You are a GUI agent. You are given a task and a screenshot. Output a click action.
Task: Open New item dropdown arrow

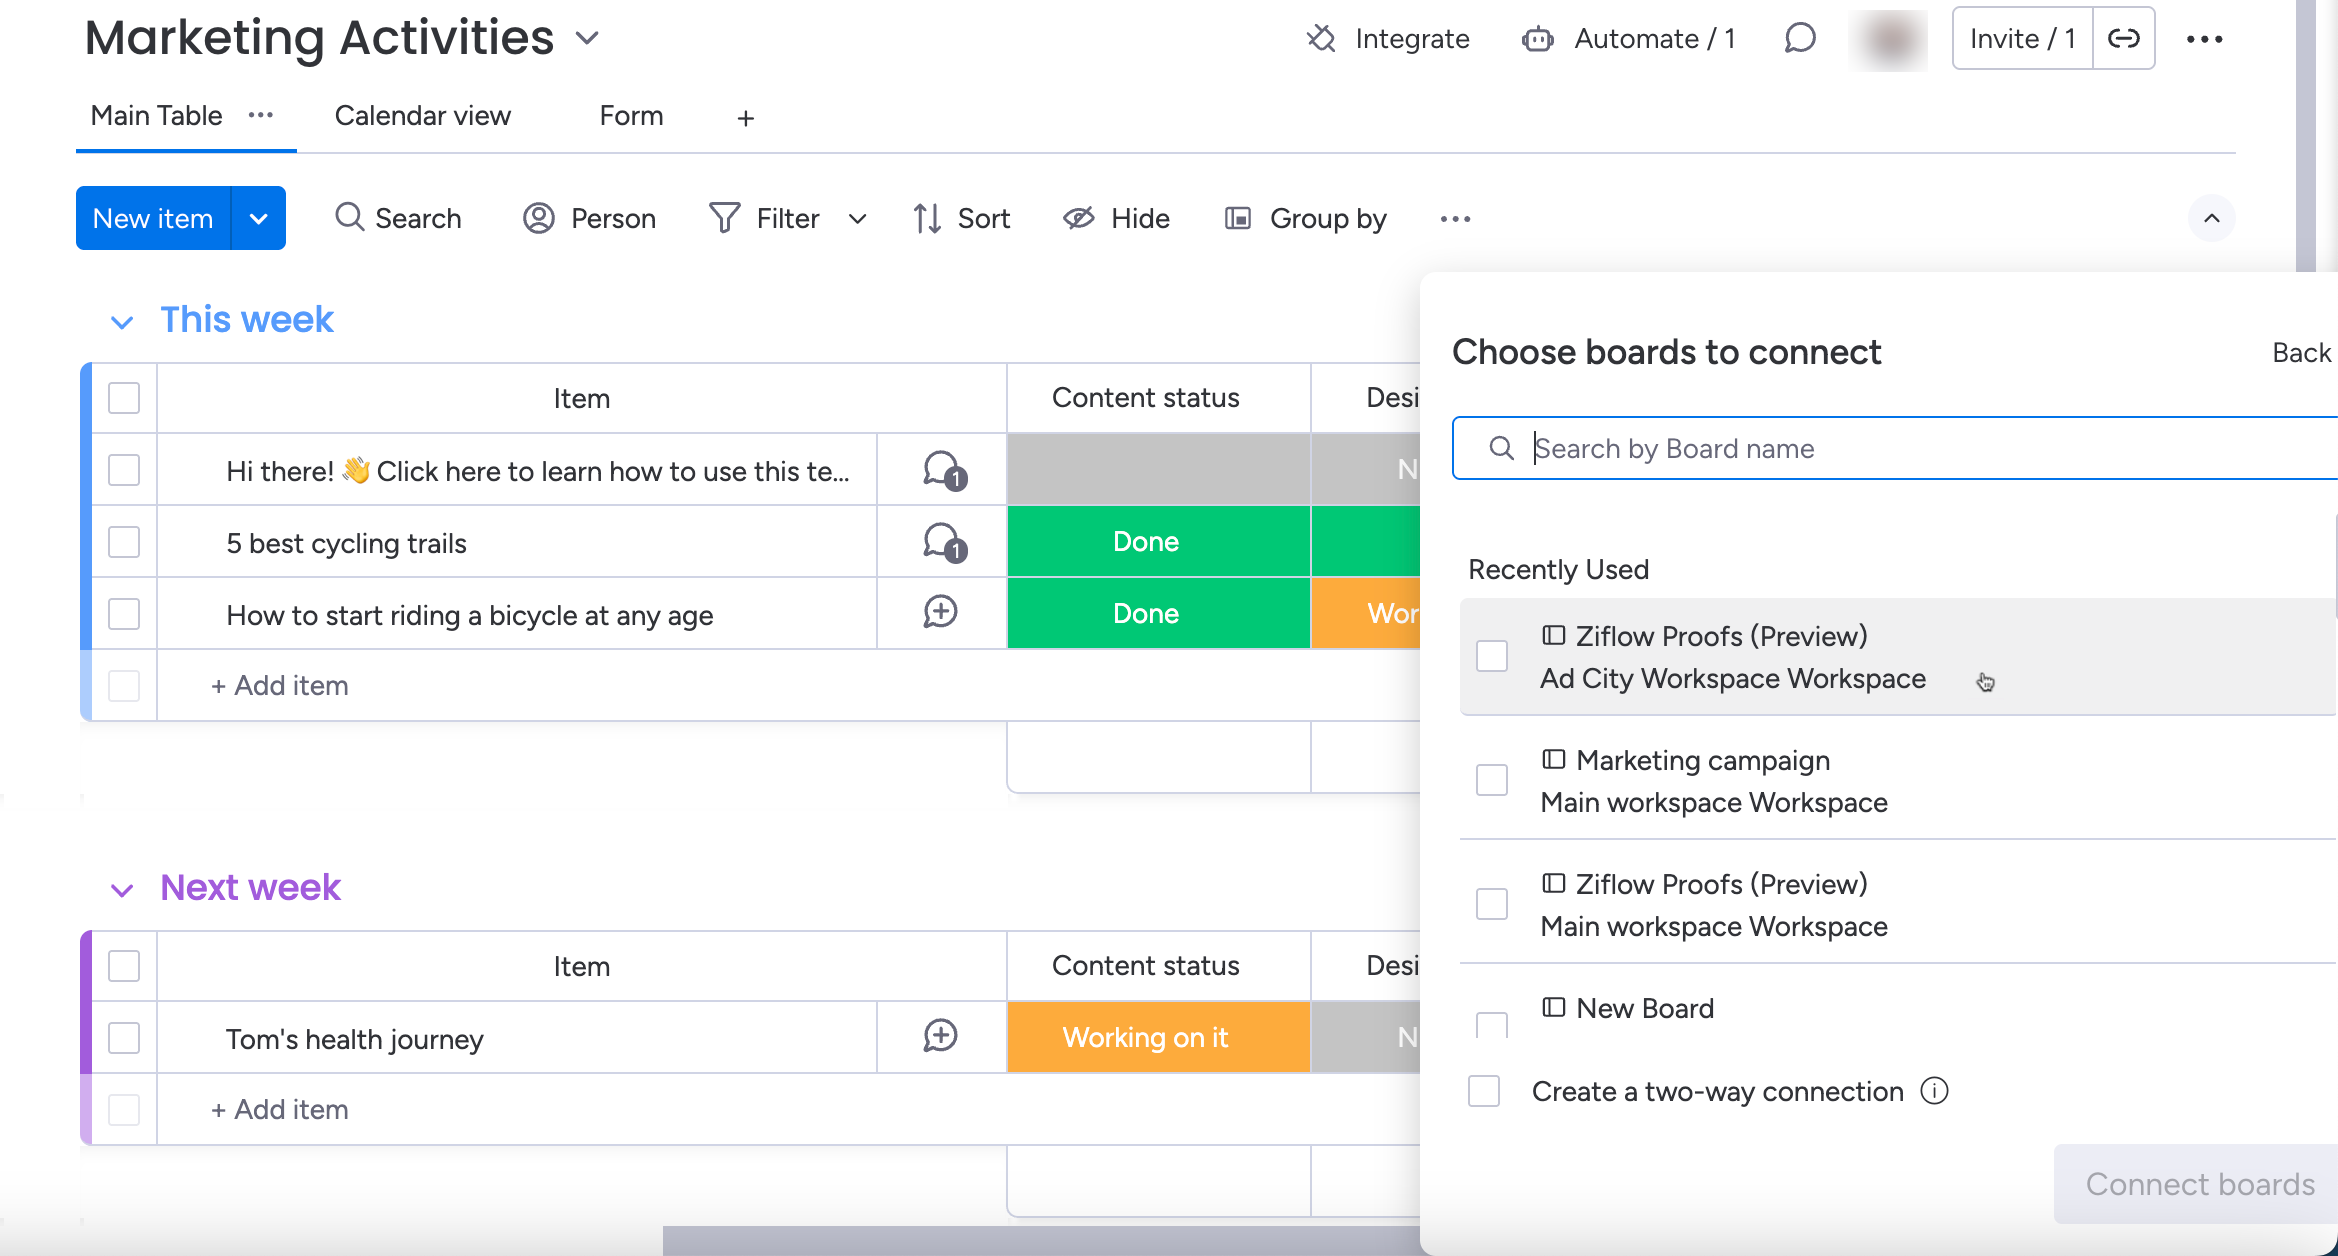tap(258, 219)
